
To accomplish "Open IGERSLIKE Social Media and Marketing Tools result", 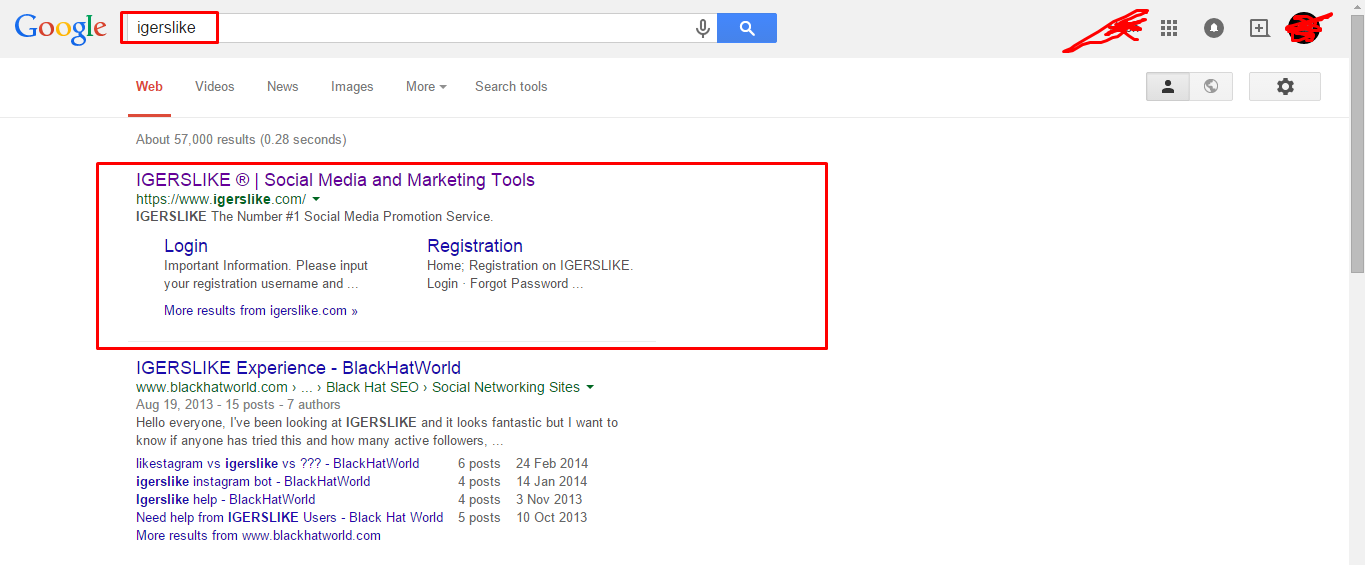I will 335,180.
